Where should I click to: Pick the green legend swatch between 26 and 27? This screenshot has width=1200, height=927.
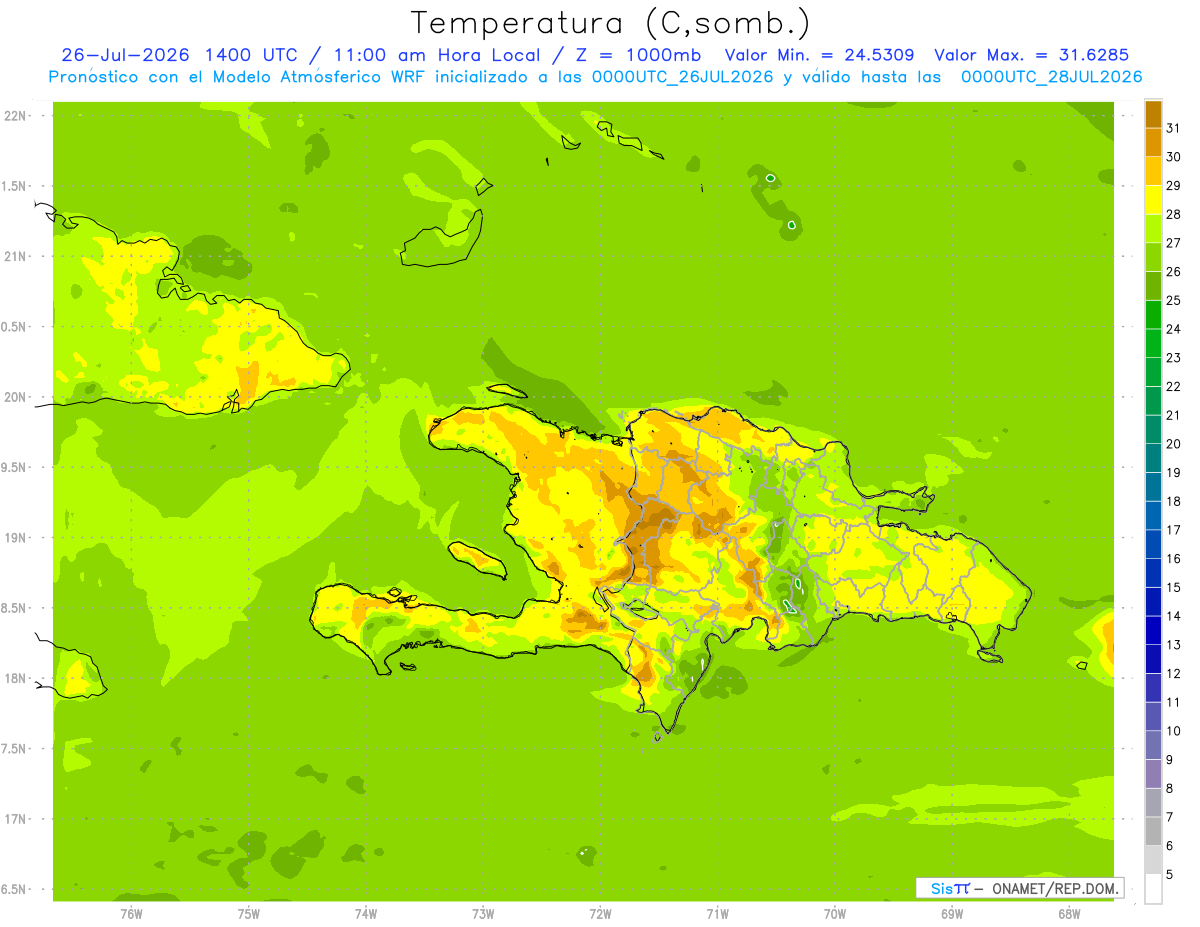1153,257
